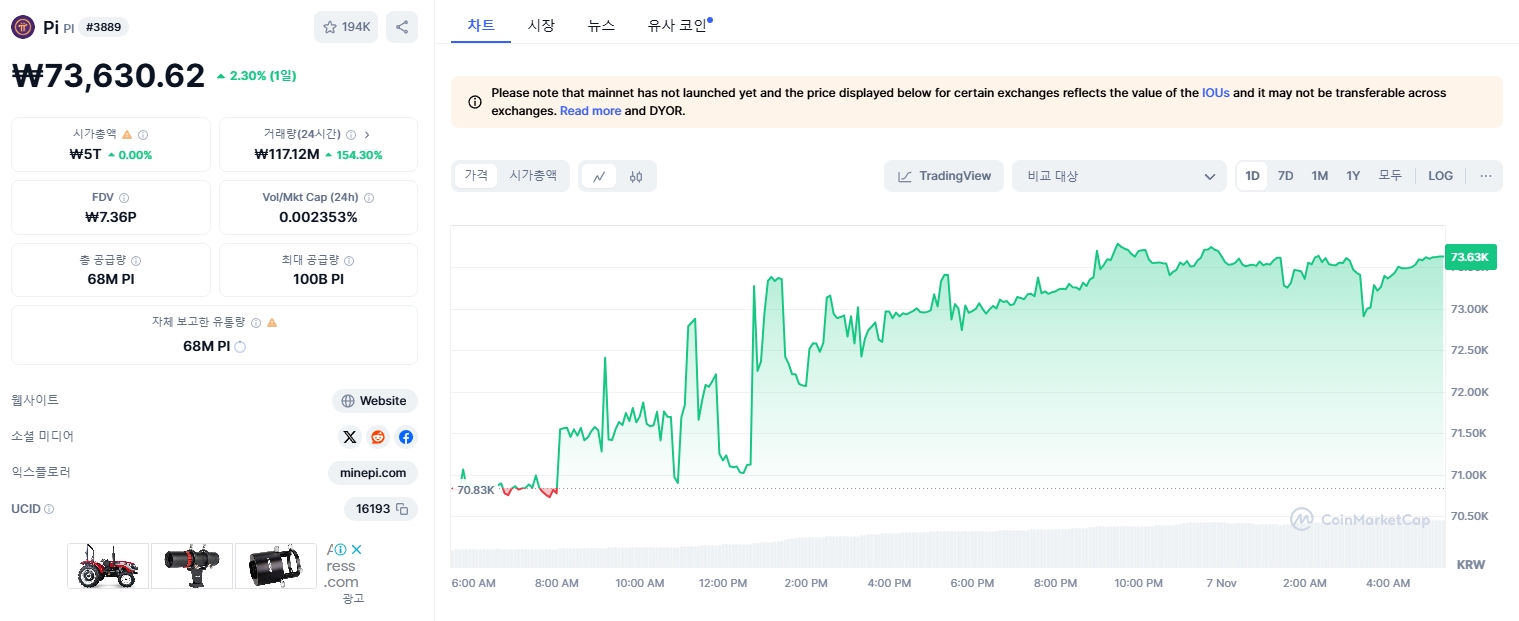Open Pi's Reddit community page
Image resolution: width=1519 pixels, height=621 pixels.
tap(377, 437)
